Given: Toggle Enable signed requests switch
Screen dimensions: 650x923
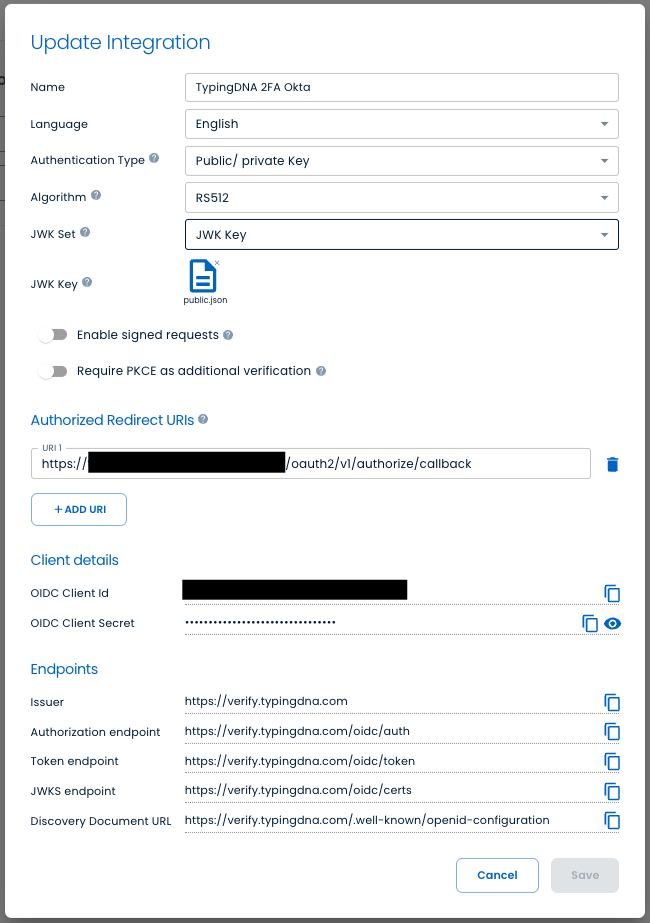Looking at the screenshot, I should tap(52, 335).
